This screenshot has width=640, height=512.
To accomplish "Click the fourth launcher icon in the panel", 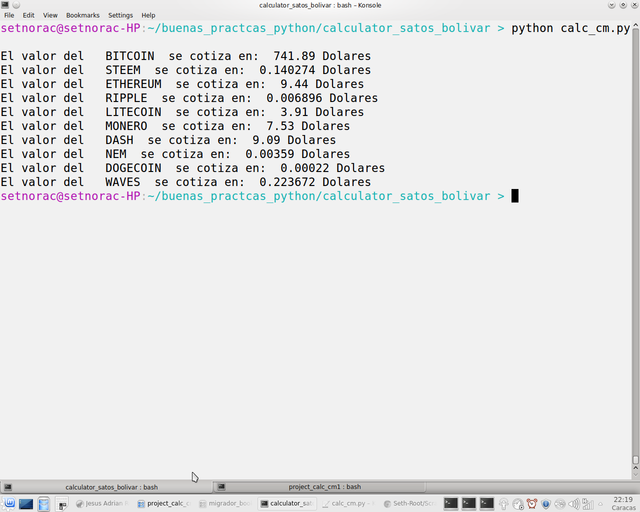I will click(62, 504).
